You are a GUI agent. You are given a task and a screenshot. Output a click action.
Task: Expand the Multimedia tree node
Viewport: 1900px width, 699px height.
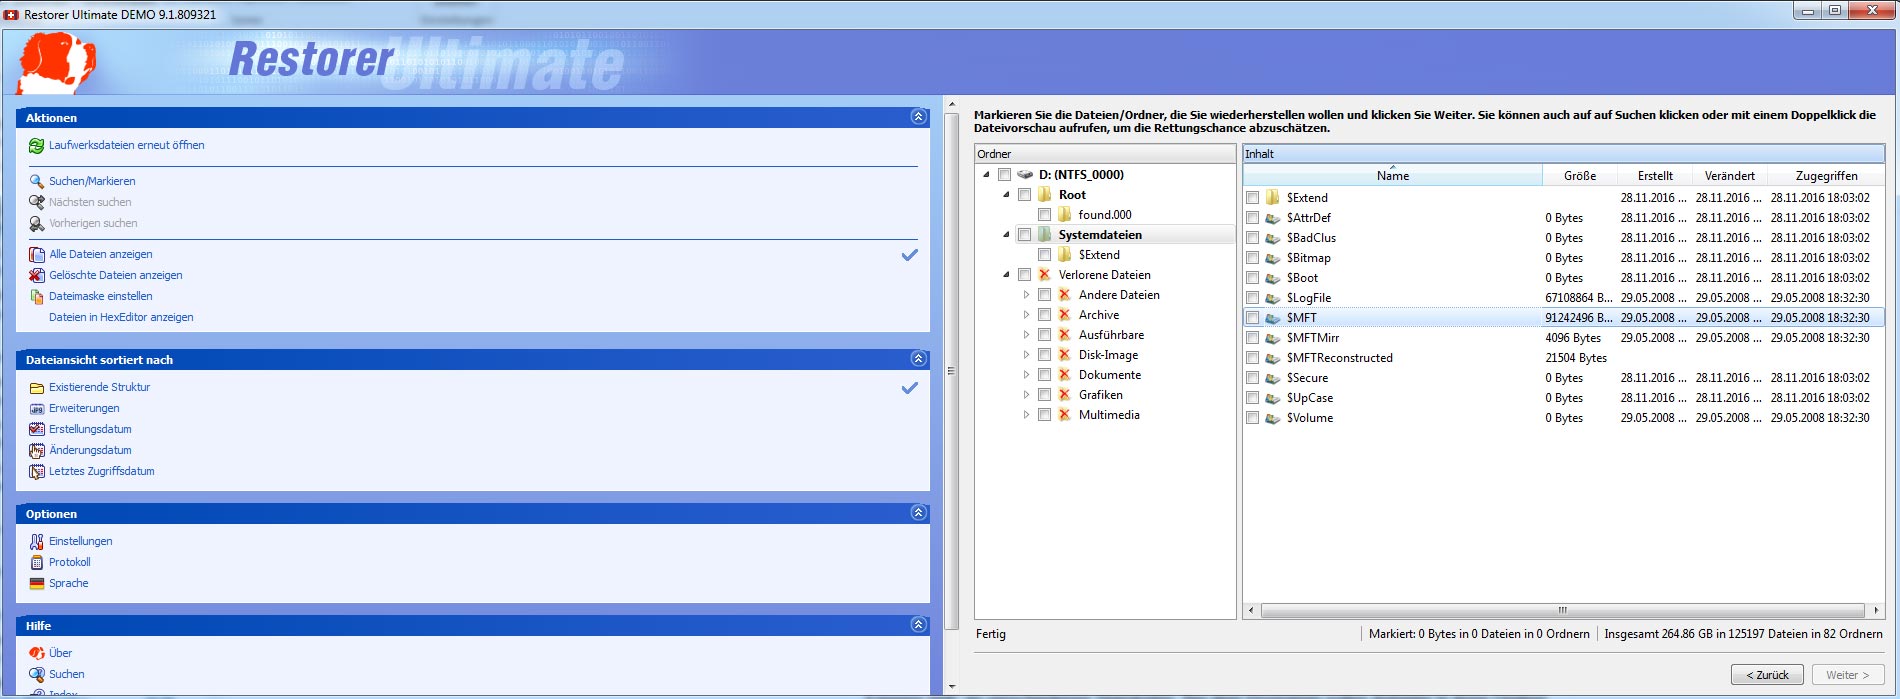point(1026,415)
